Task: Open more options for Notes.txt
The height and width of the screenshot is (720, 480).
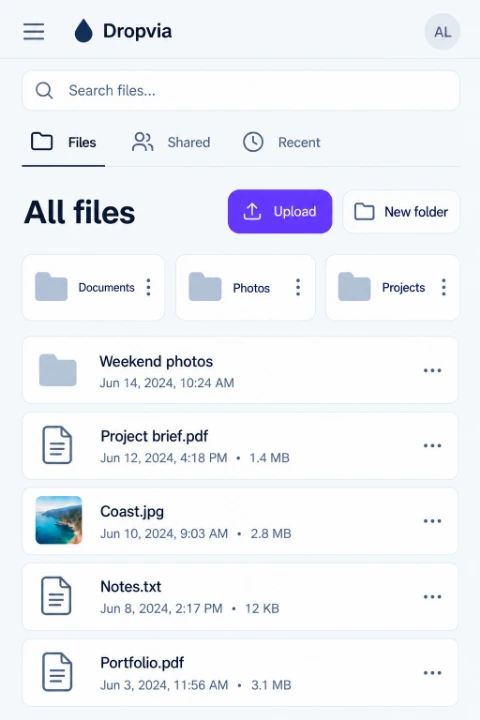Action: (x=432, y=596)
